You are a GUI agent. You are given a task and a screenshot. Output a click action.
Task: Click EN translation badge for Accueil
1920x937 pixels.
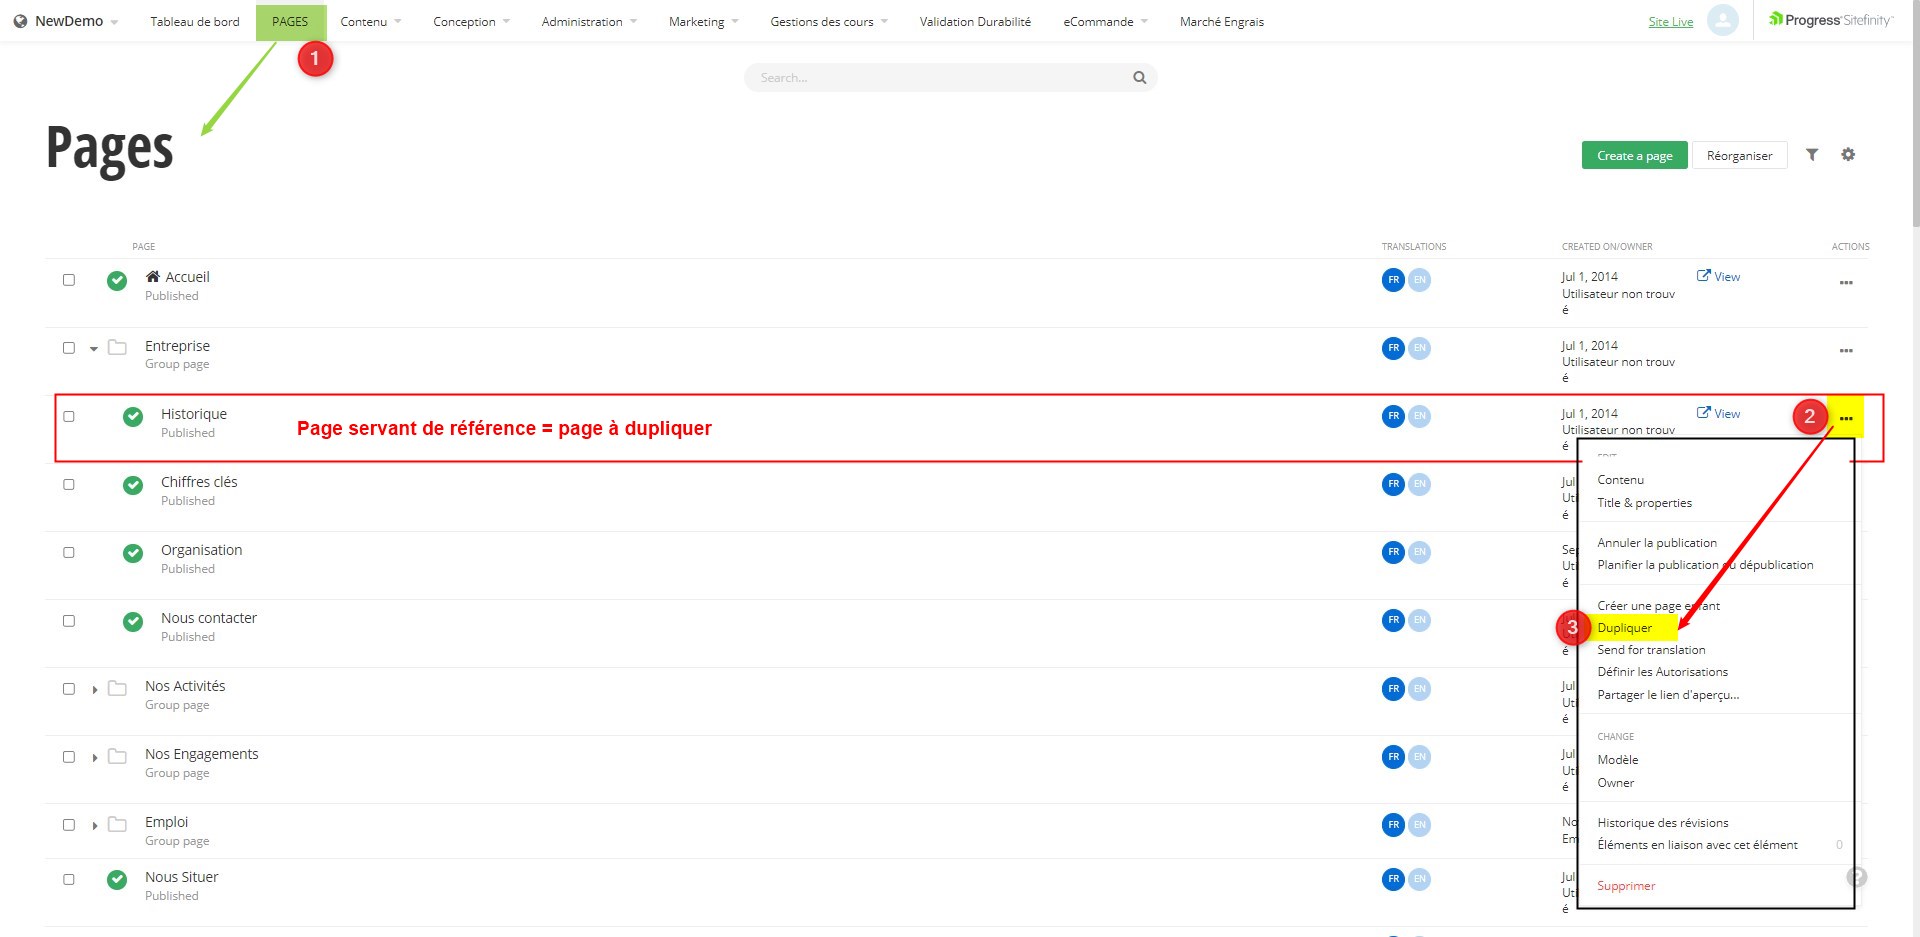[1419, 280]
